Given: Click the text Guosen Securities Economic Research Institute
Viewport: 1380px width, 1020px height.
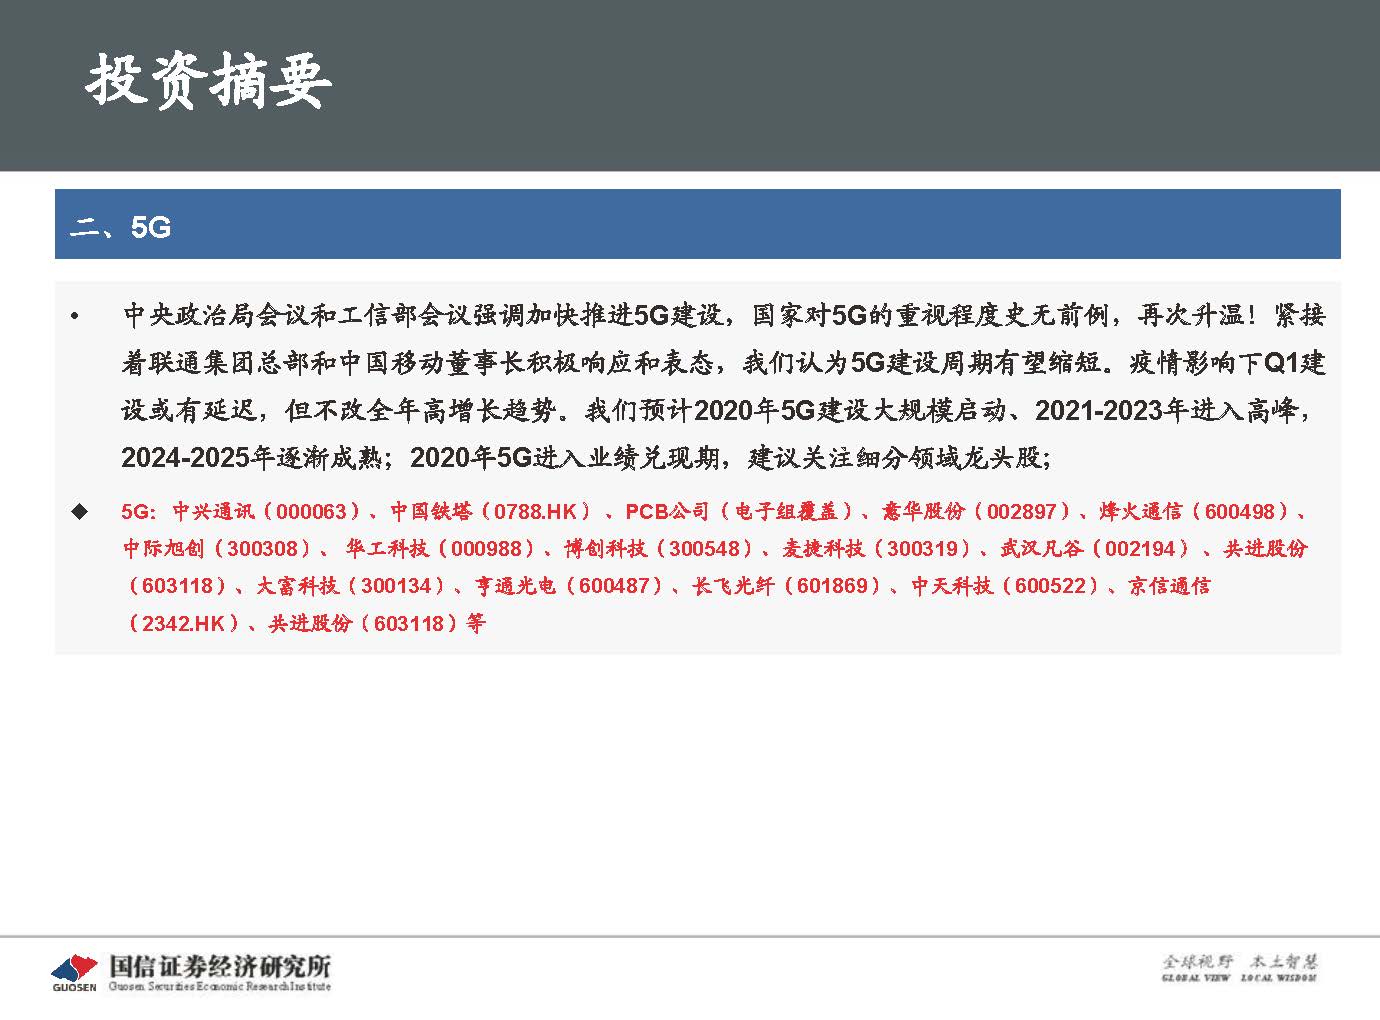Looking at the screenshot, I should (219, 987).
